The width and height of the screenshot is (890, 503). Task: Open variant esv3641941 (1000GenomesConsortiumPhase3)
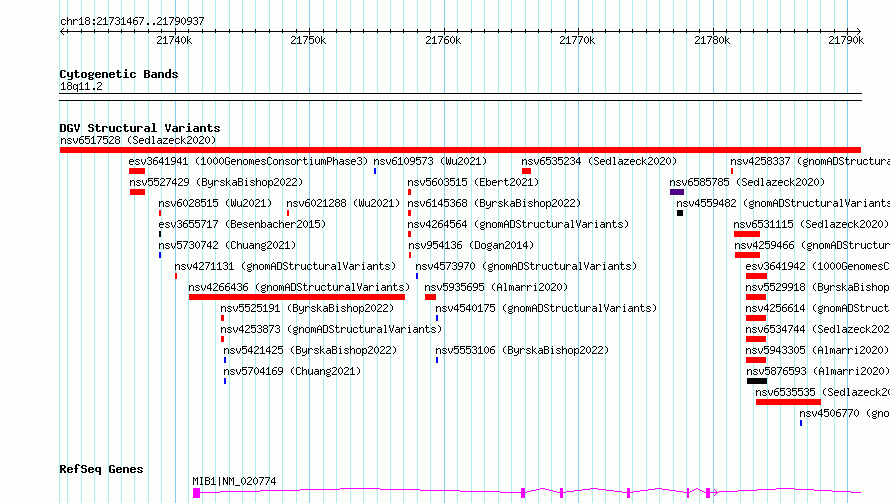pyautogui.click(x=248, y=161)
